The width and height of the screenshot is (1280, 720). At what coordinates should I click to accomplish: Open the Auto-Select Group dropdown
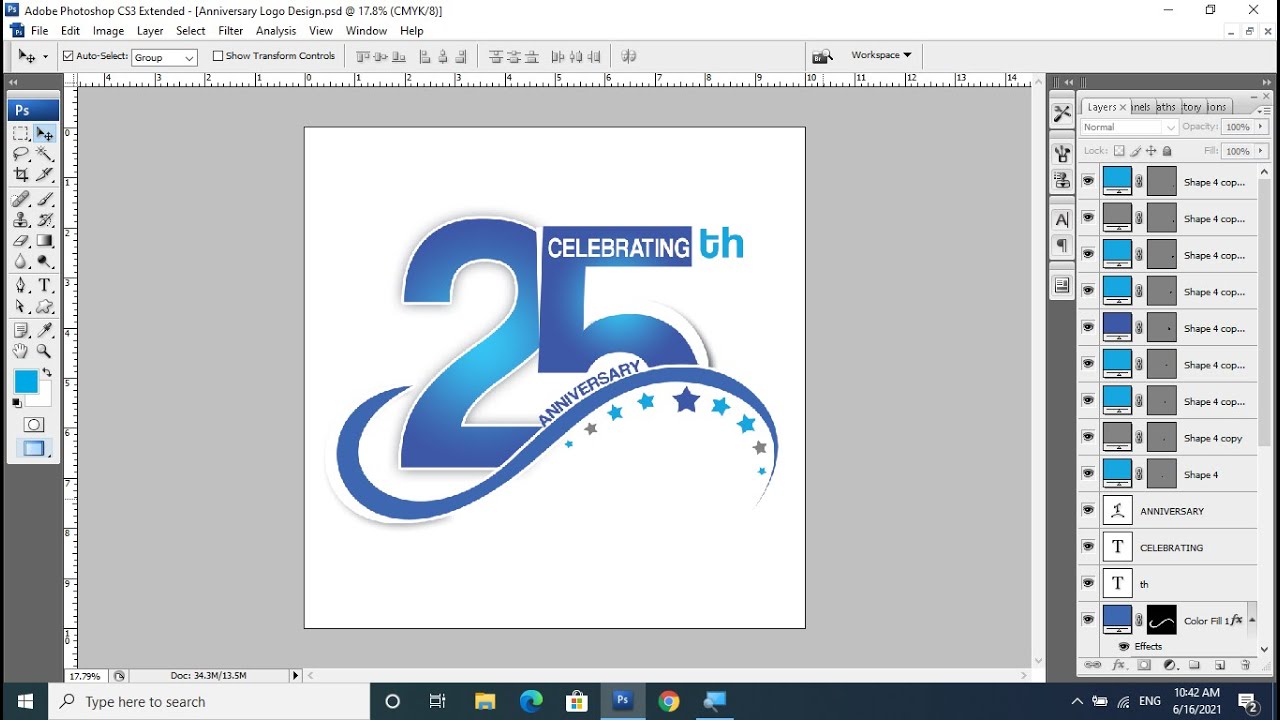pyautogui.click(x=164, y=58)
